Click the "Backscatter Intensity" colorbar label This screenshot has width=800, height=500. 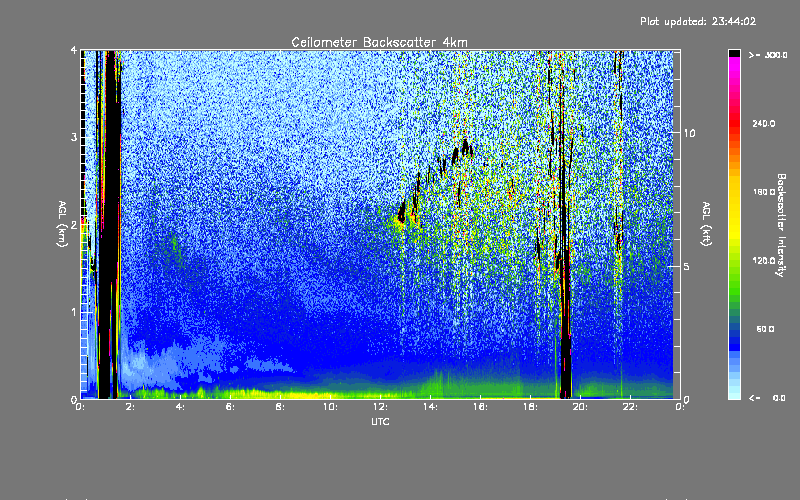pyautogui.click(x=781, y=225)
